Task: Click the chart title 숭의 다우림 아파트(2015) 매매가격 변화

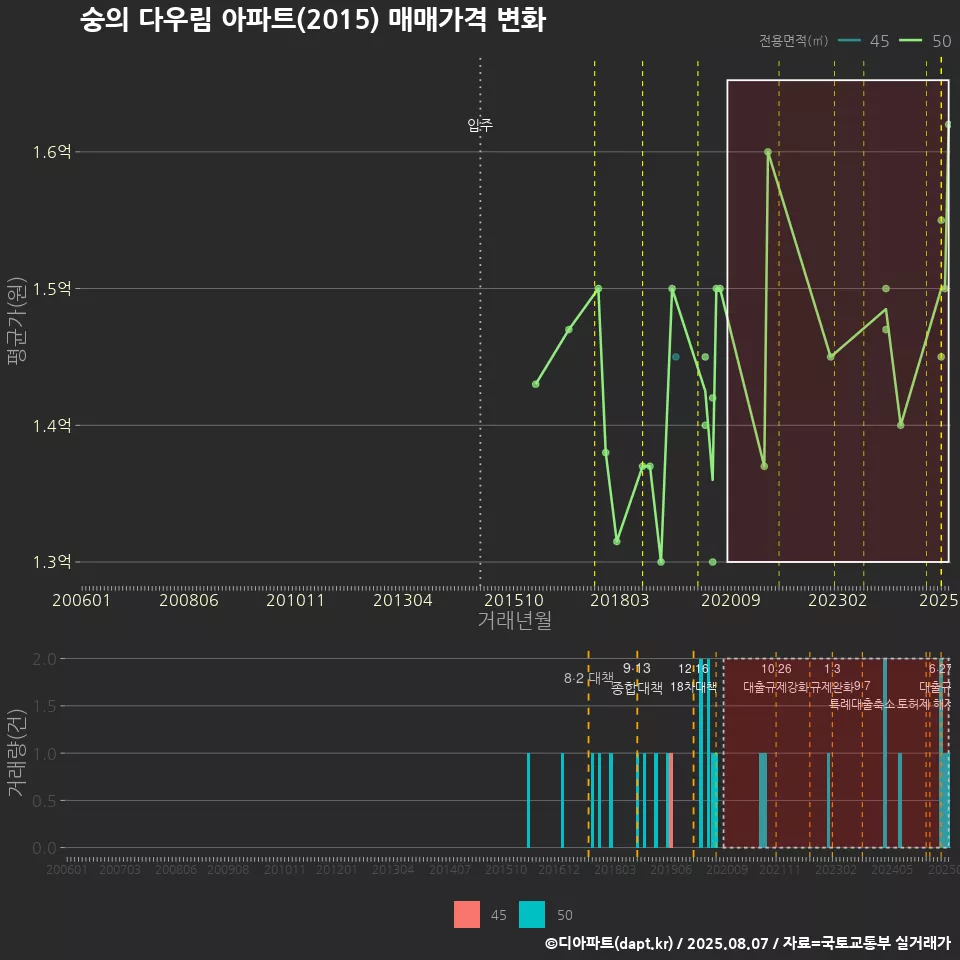Action: click(x=313, y=19)
